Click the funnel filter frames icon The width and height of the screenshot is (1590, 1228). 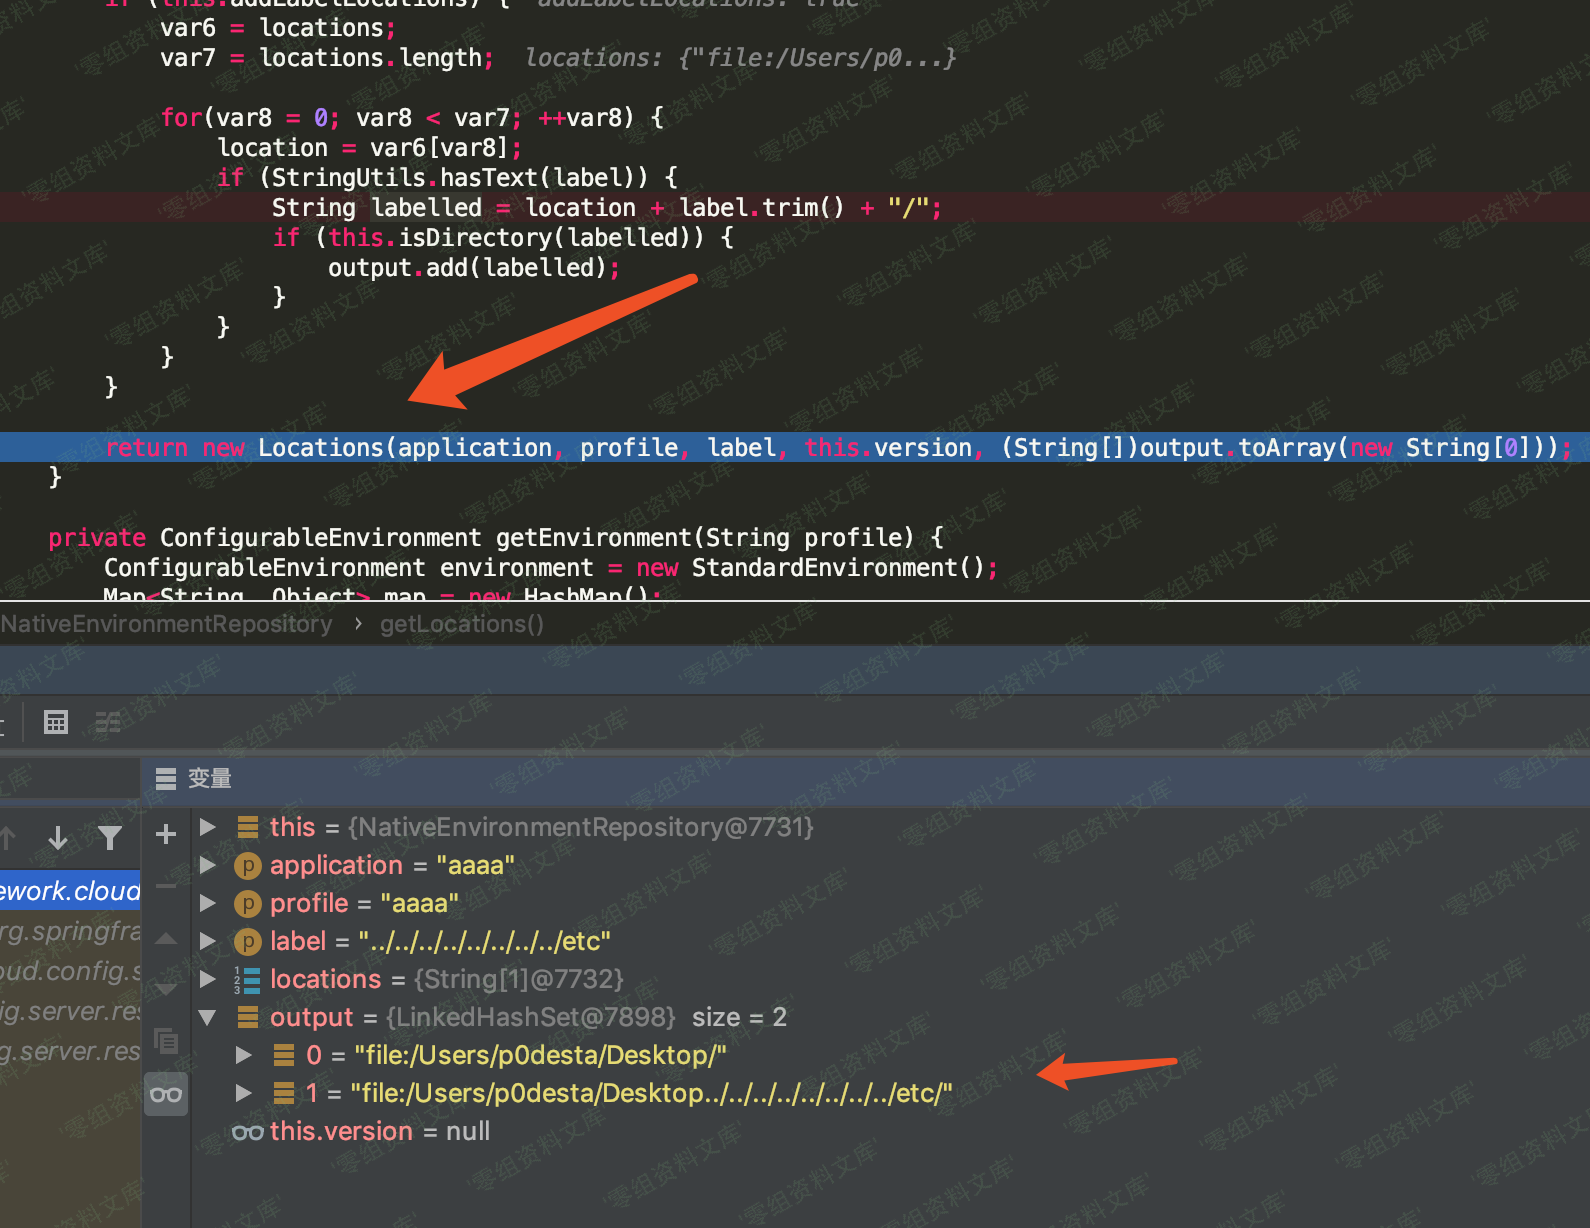pyautogui.click(x=110, y=837)
